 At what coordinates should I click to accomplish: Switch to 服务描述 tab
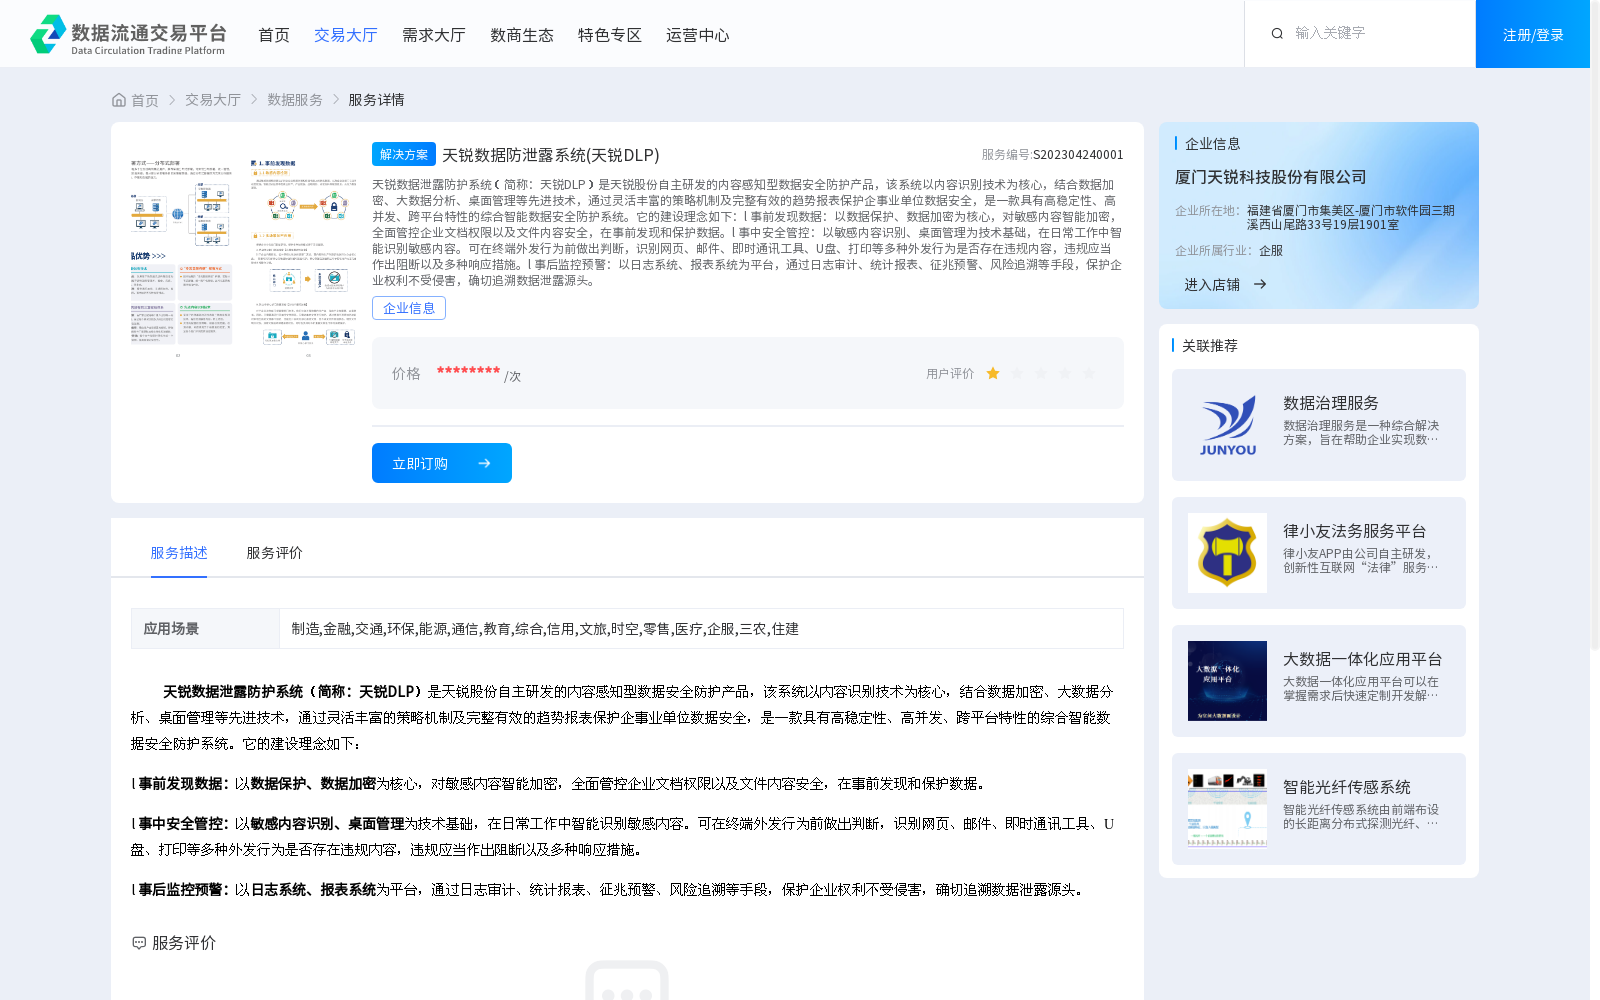click(179, 553)
